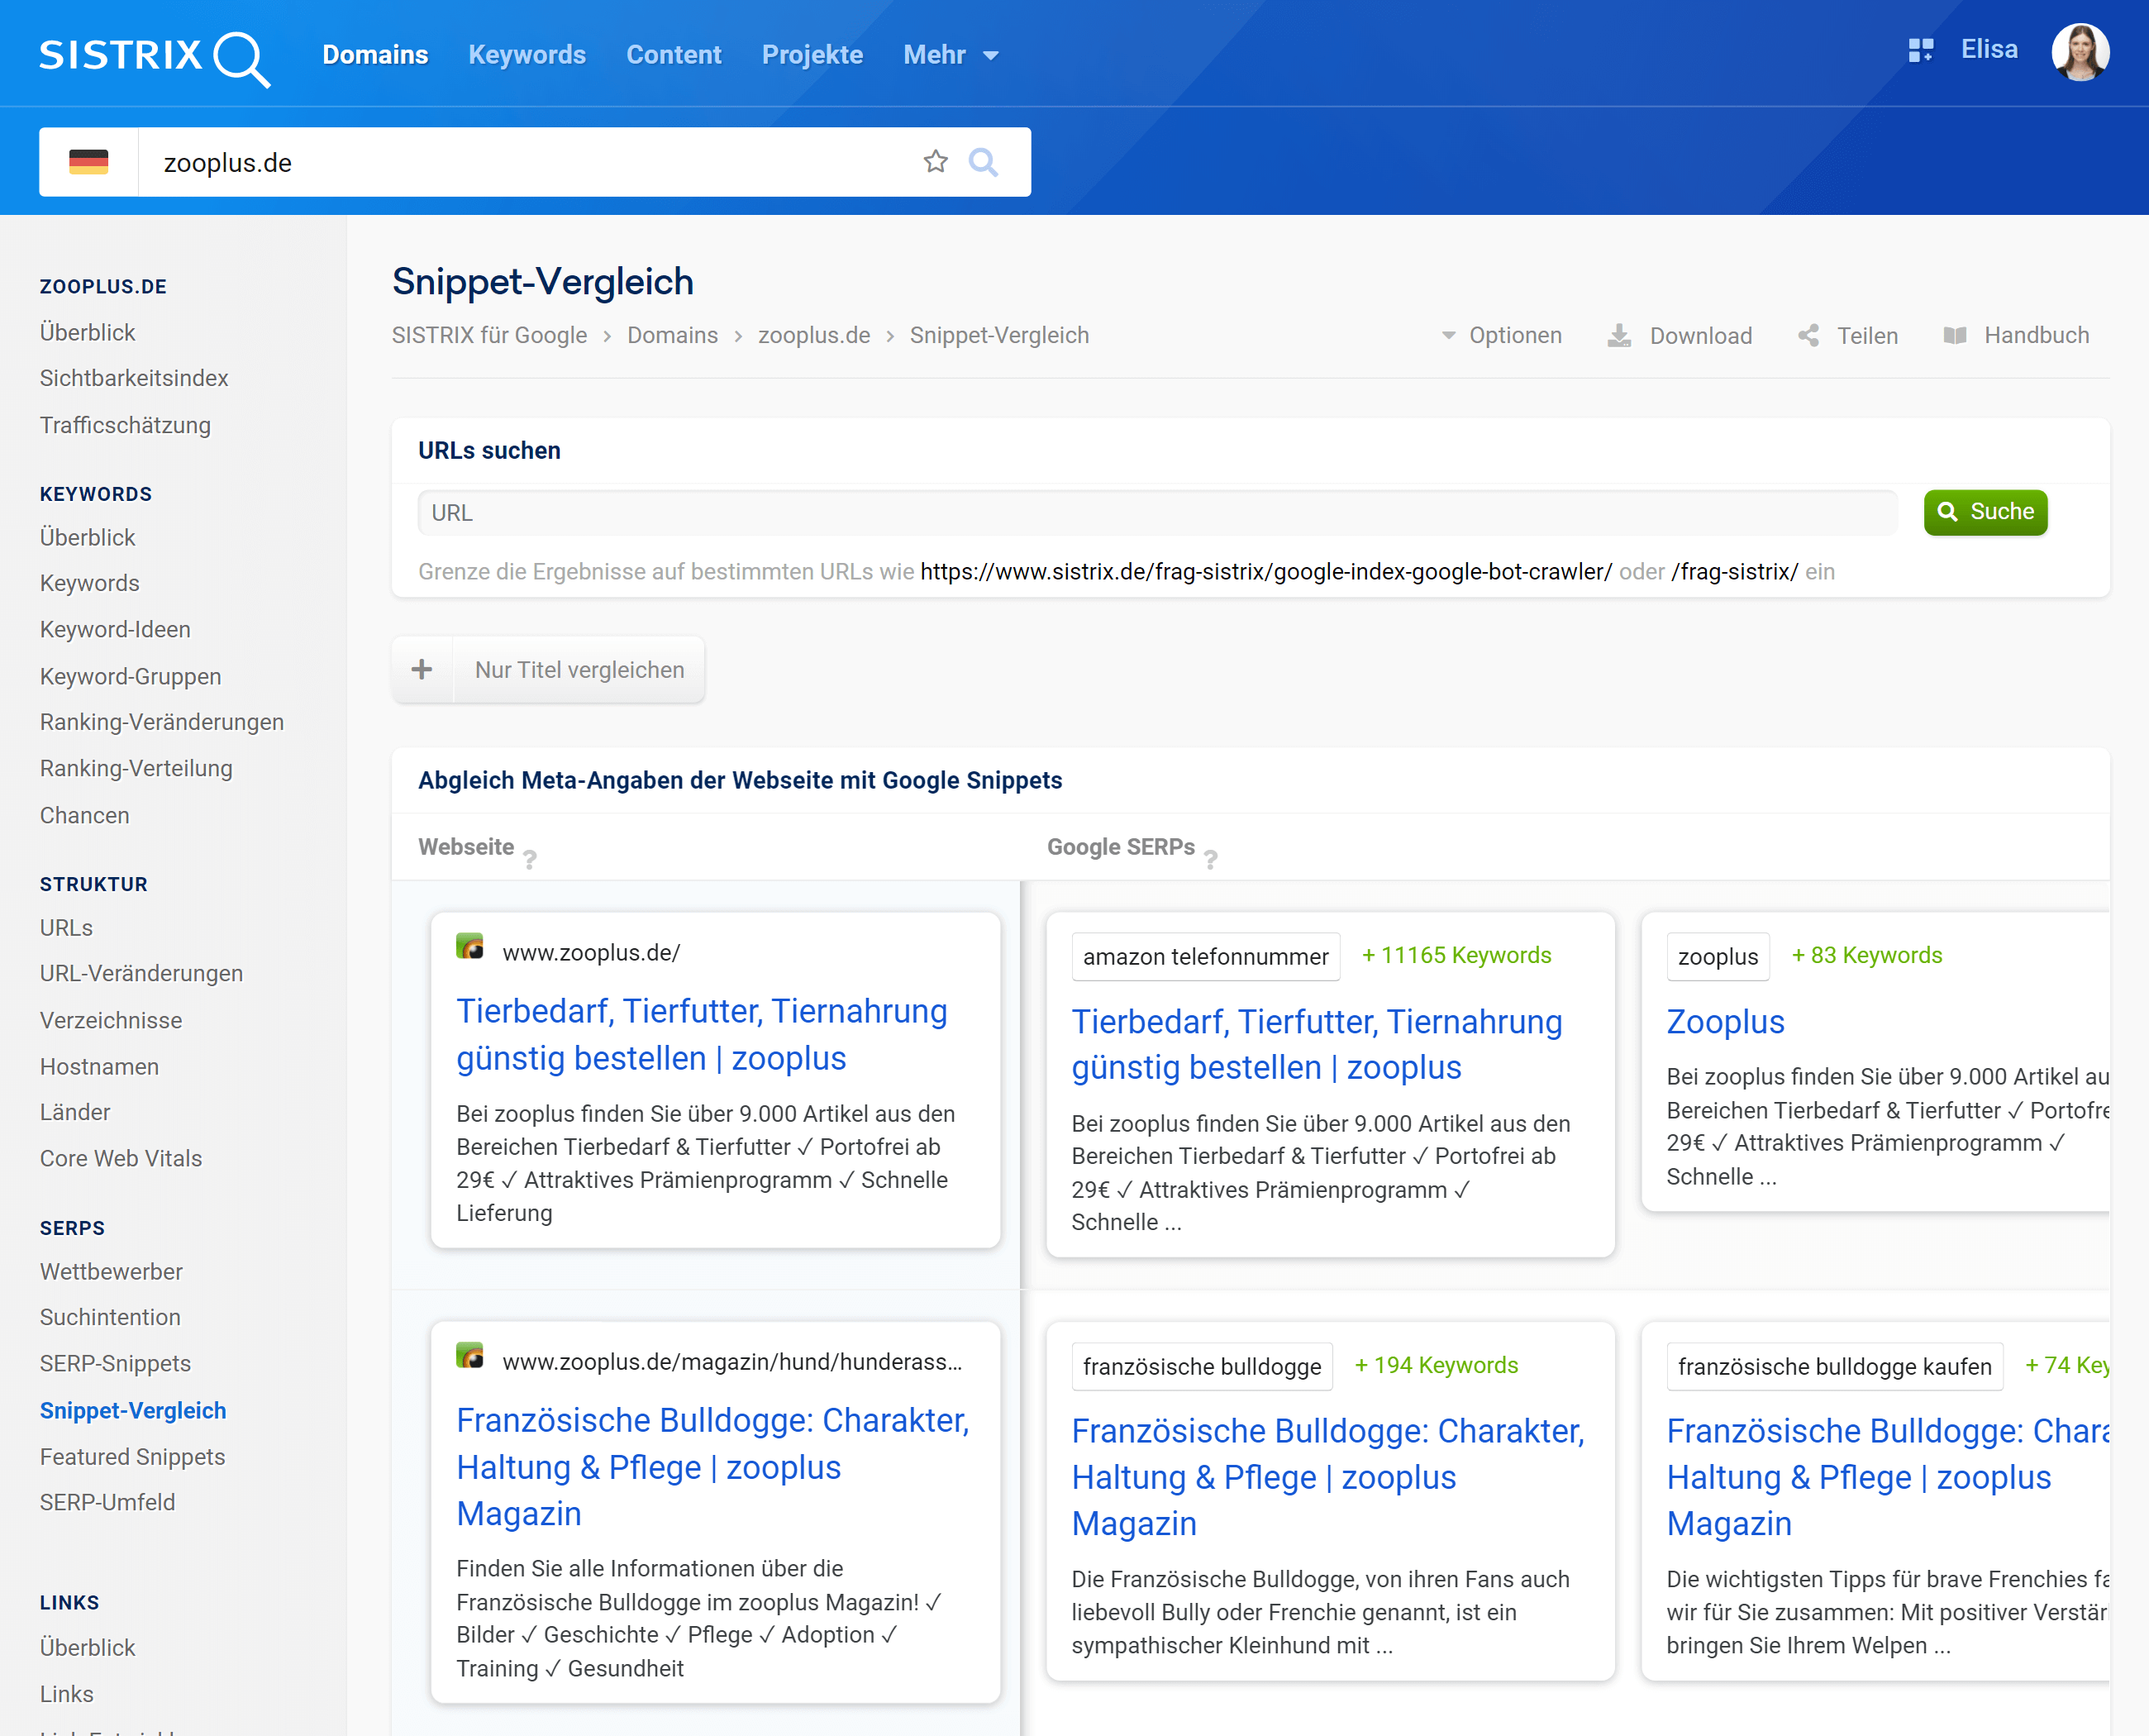This screenshot has height=1736, width=2149.
Task: Open Wettbewerber in sidebar
Action: click(111, 1271)
